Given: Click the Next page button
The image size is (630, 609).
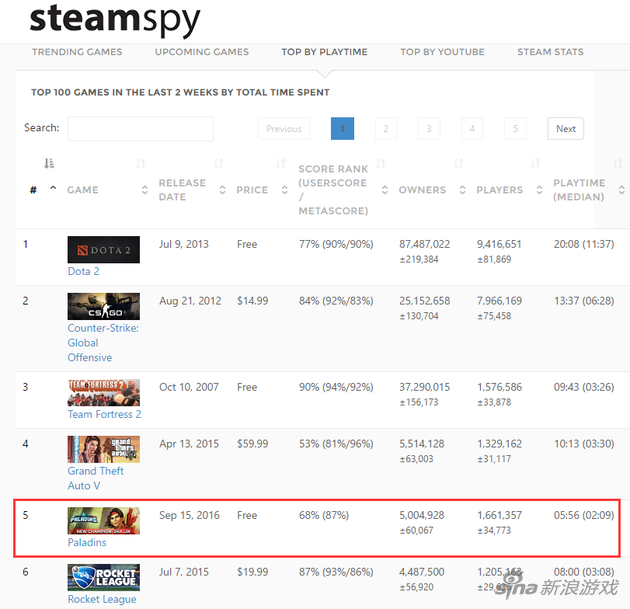Looking at the screenshot, I should point(566,129).
